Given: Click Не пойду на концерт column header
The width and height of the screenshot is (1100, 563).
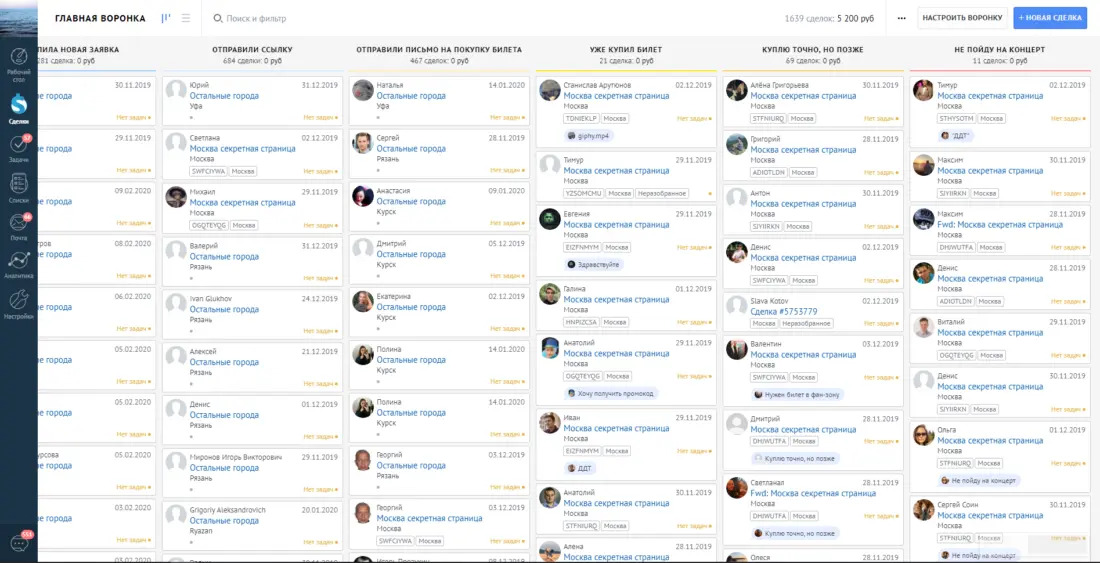Looking at the screenshot, I should coord(1000,50).
